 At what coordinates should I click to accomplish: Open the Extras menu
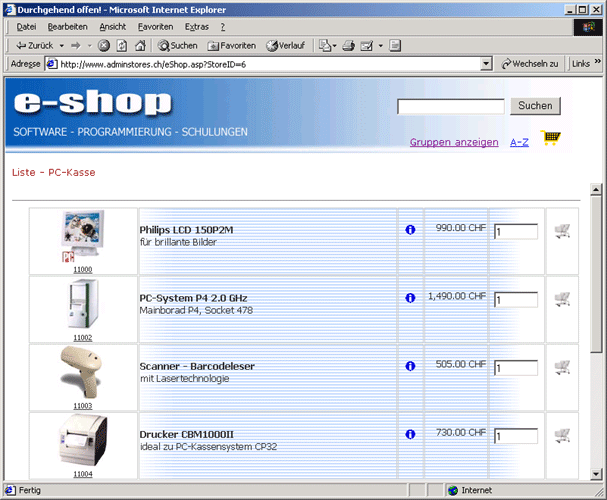pos(197,27)
